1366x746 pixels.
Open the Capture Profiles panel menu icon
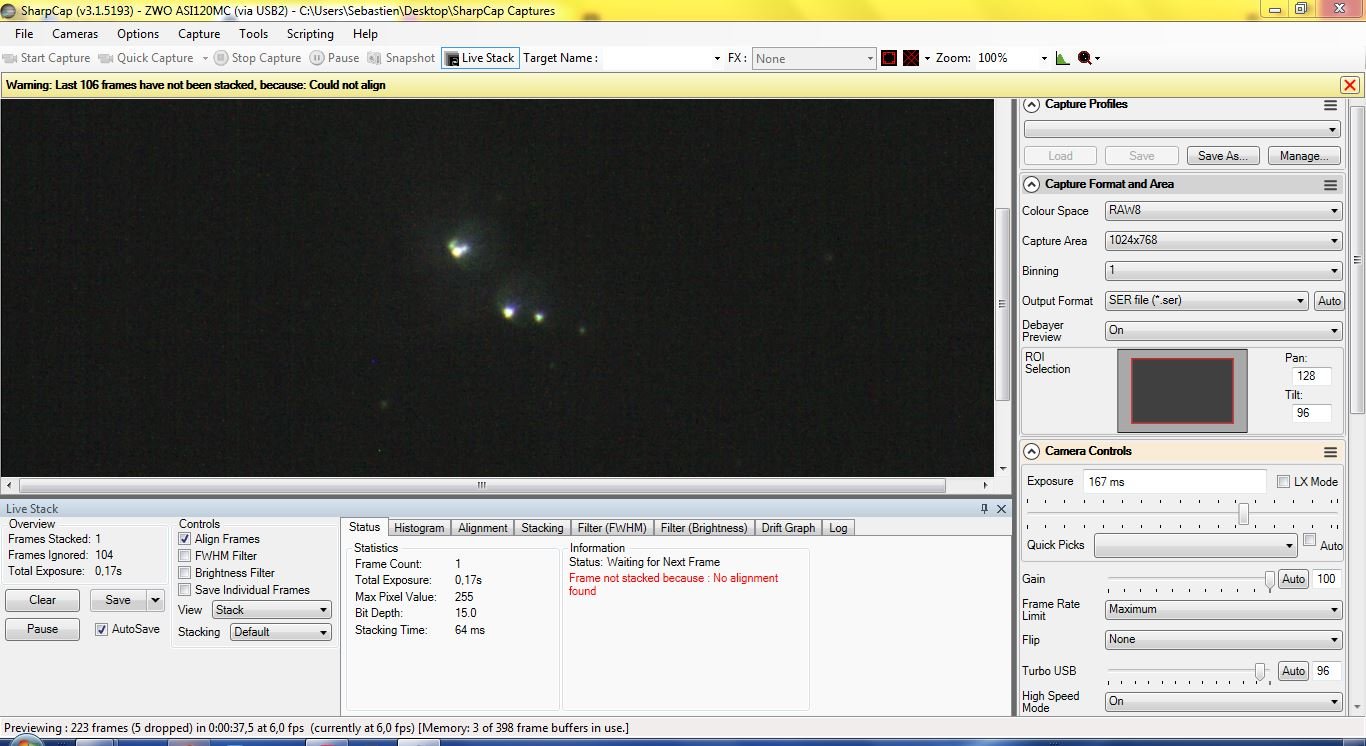coord(1330,105)
